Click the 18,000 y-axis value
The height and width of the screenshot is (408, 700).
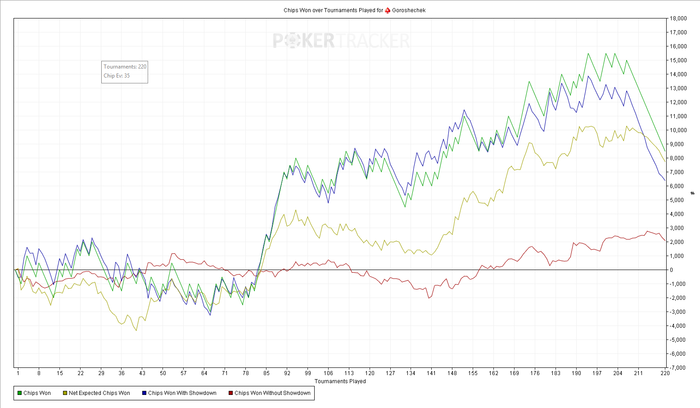[x=678, y=19]
